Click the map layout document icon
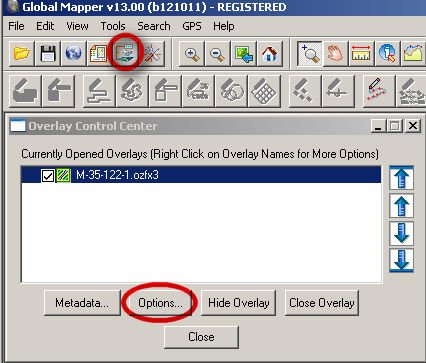Viewport: 426px width, 363px height. pos(99,53)
